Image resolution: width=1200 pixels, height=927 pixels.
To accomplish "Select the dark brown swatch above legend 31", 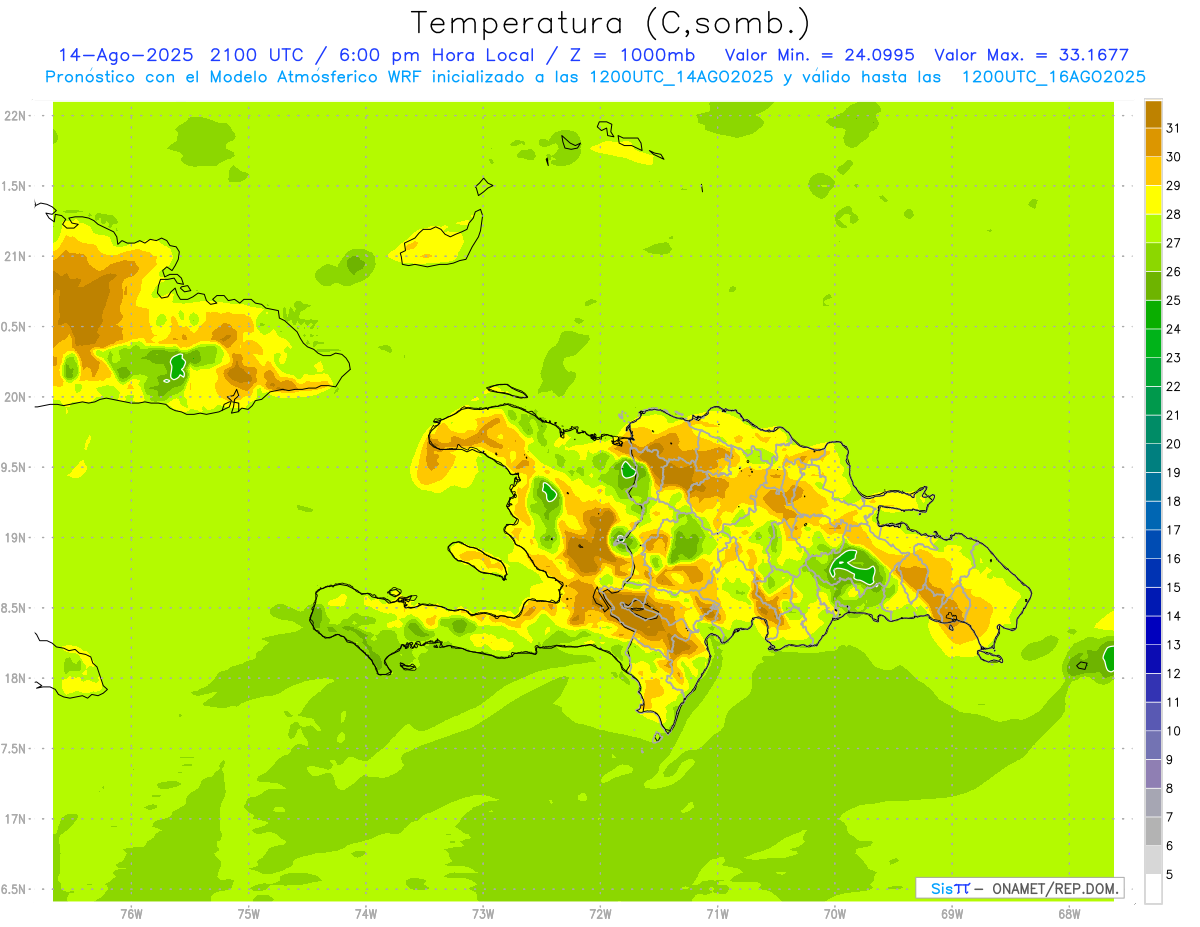I will (x=1153, y=114).
